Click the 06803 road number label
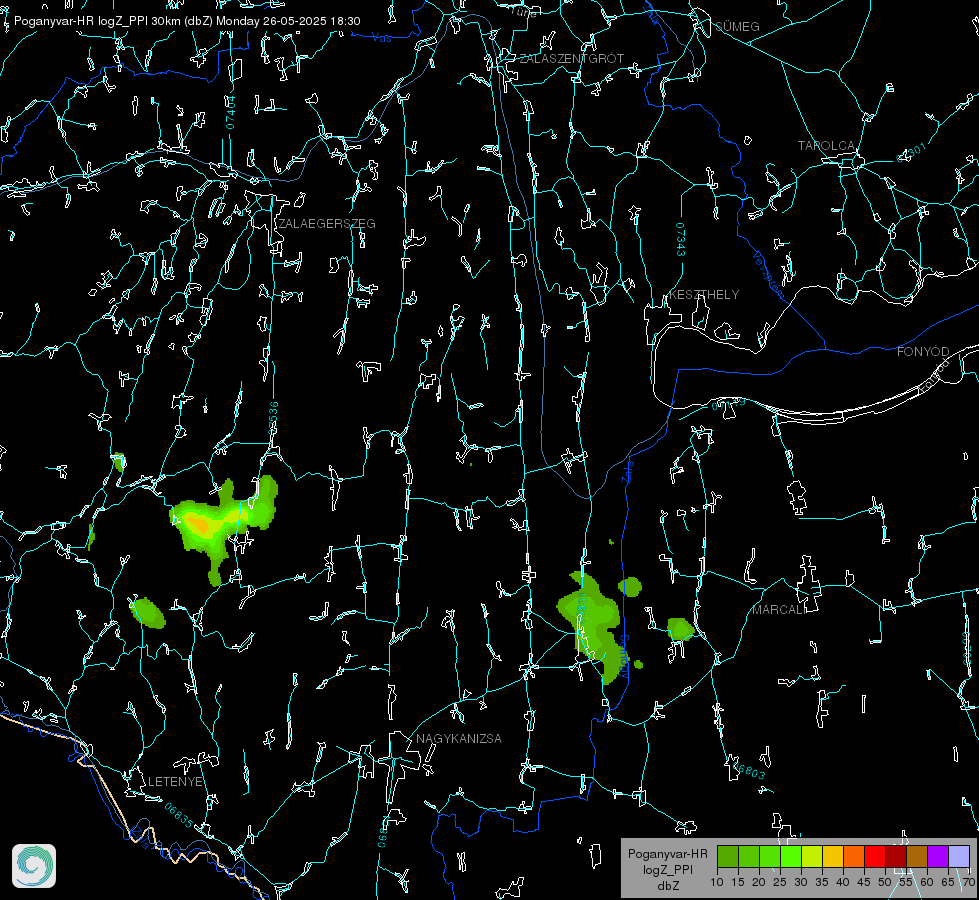Image resolution: width=979 pixels, height=900 pixels. [x=748, y=769]
